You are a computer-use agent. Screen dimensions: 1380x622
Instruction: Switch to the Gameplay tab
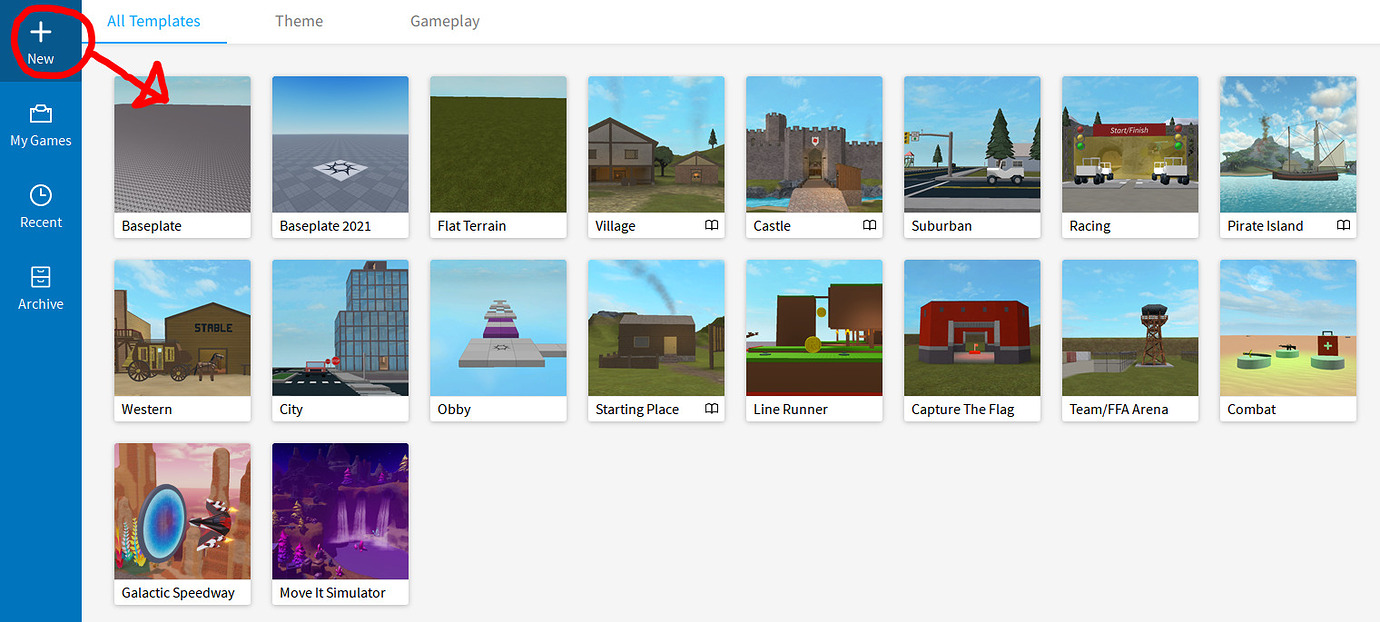(445, 20)
